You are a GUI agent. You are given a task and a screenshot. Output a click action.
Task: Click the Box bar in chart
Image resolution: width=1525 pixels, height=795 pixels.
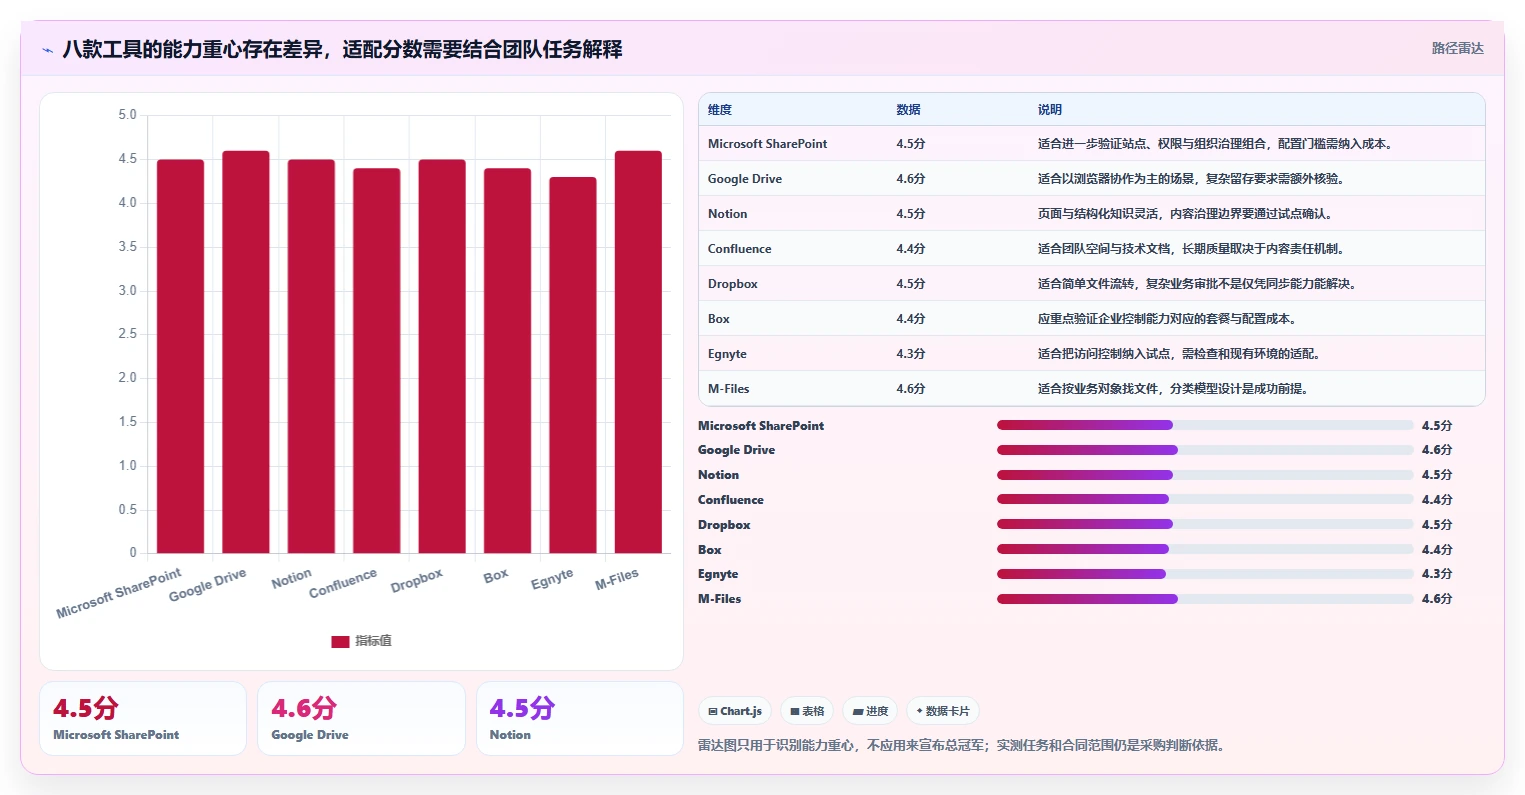pyautogui.click(x=507, y=361)
